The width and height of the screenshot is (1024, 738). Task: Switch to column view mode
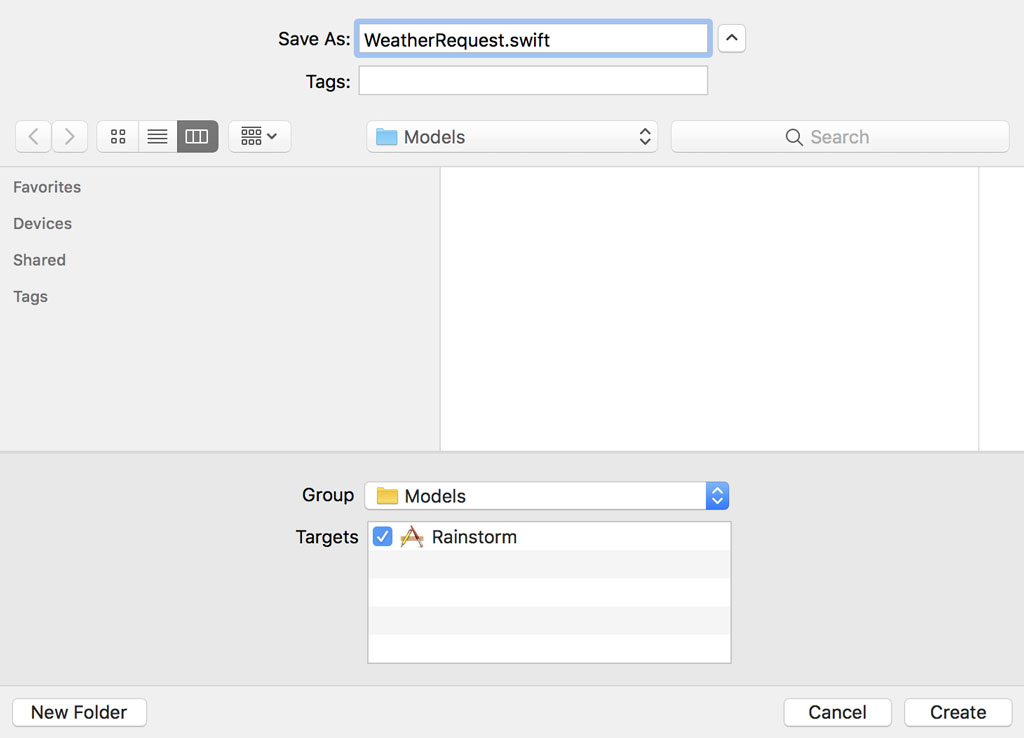pyautogui.click(x=196, y=136)
